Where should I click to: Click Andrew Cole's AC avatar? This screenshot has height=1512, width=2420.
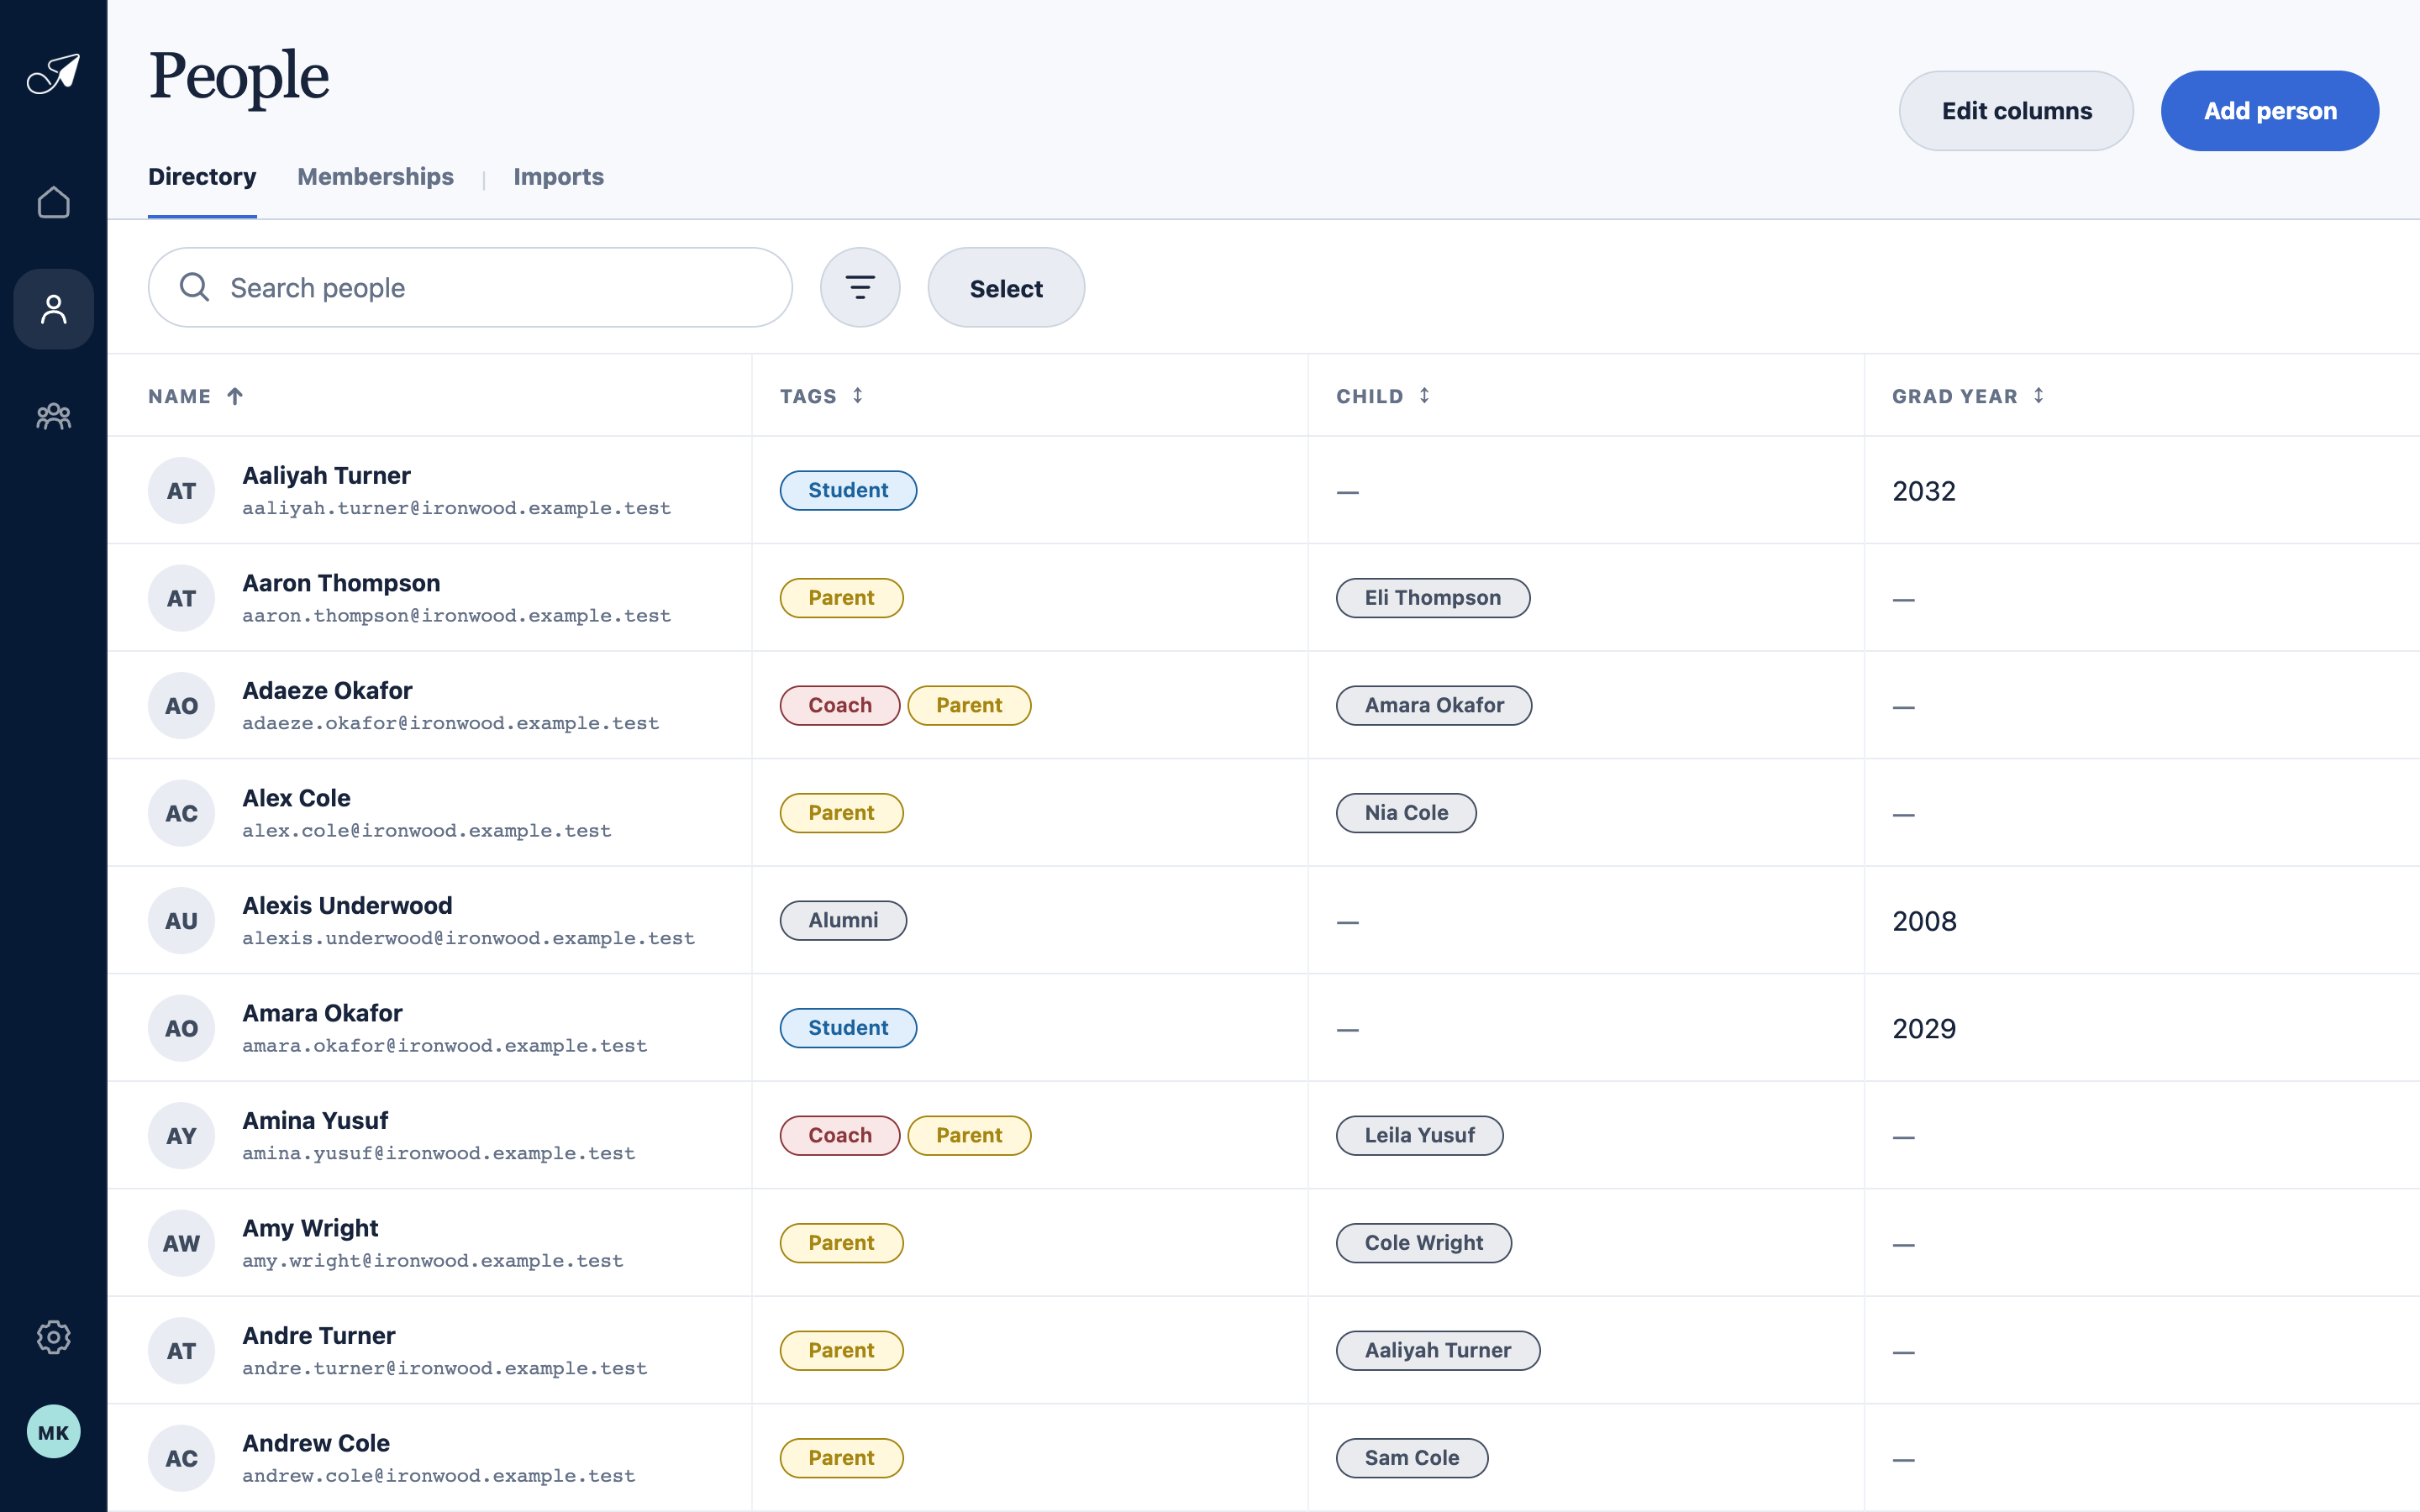tap(181, 1458)
